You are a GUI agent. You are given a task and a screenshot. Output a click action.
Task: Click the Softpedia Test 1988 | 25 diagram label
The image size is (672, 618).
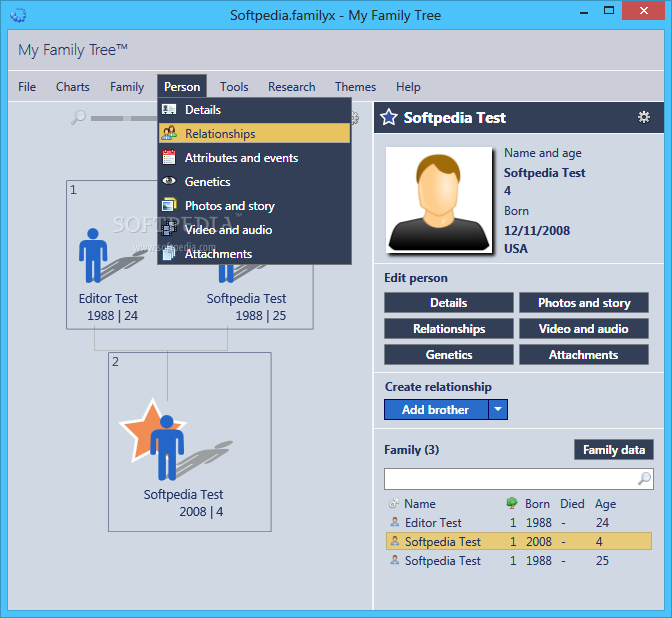coord(246,307)
